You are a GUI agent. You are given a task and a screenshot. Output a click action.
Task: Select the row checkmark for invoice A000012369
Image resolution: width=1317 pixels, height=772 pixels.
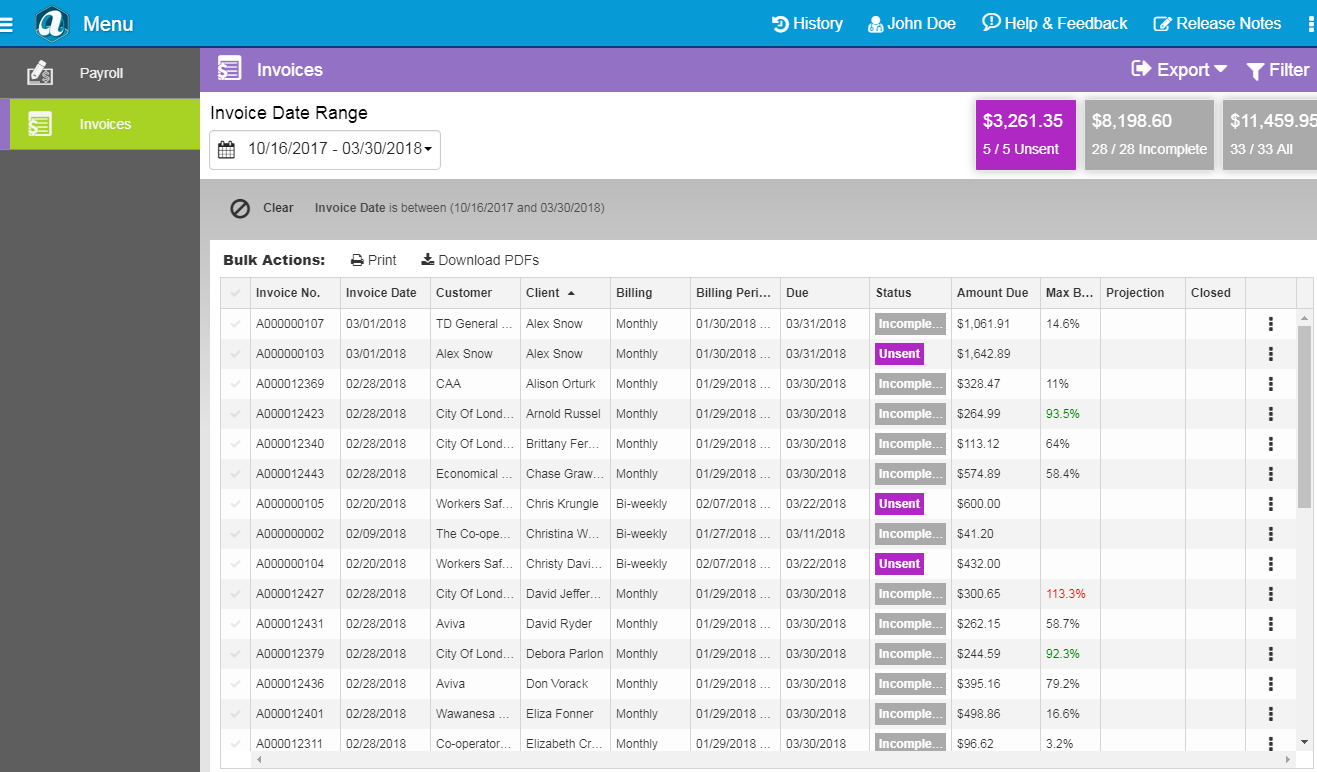coord(236,384)
